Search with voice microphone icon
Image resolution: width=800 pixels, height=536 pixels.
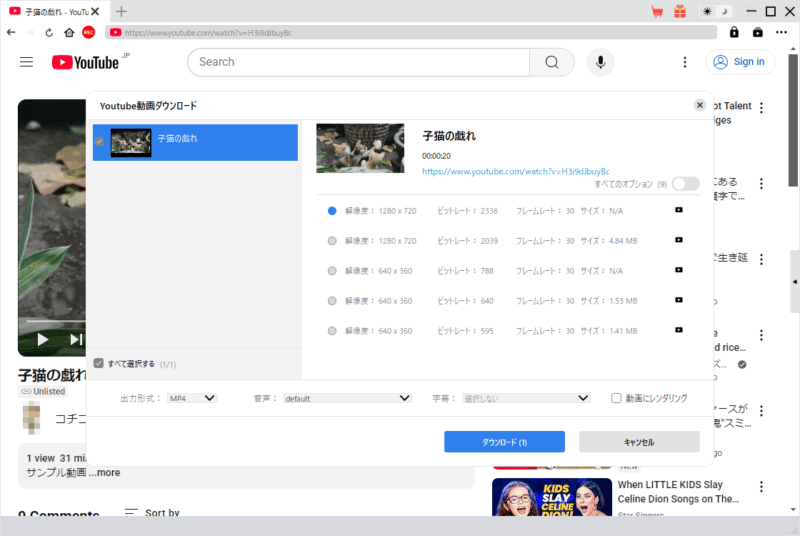601,62
